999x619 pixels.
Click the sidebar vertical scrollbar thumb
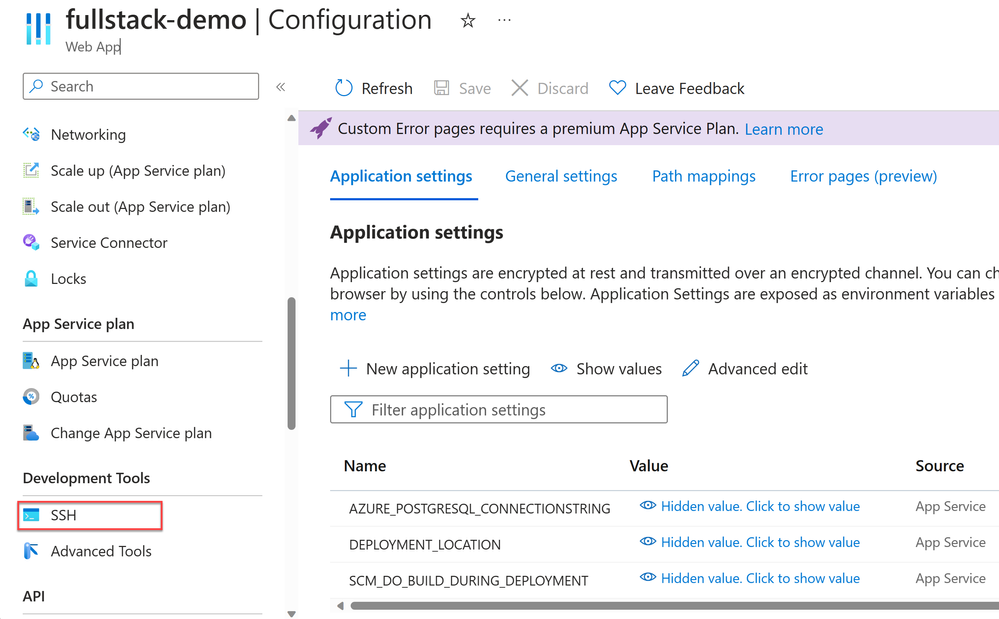[x=292, y=364]
